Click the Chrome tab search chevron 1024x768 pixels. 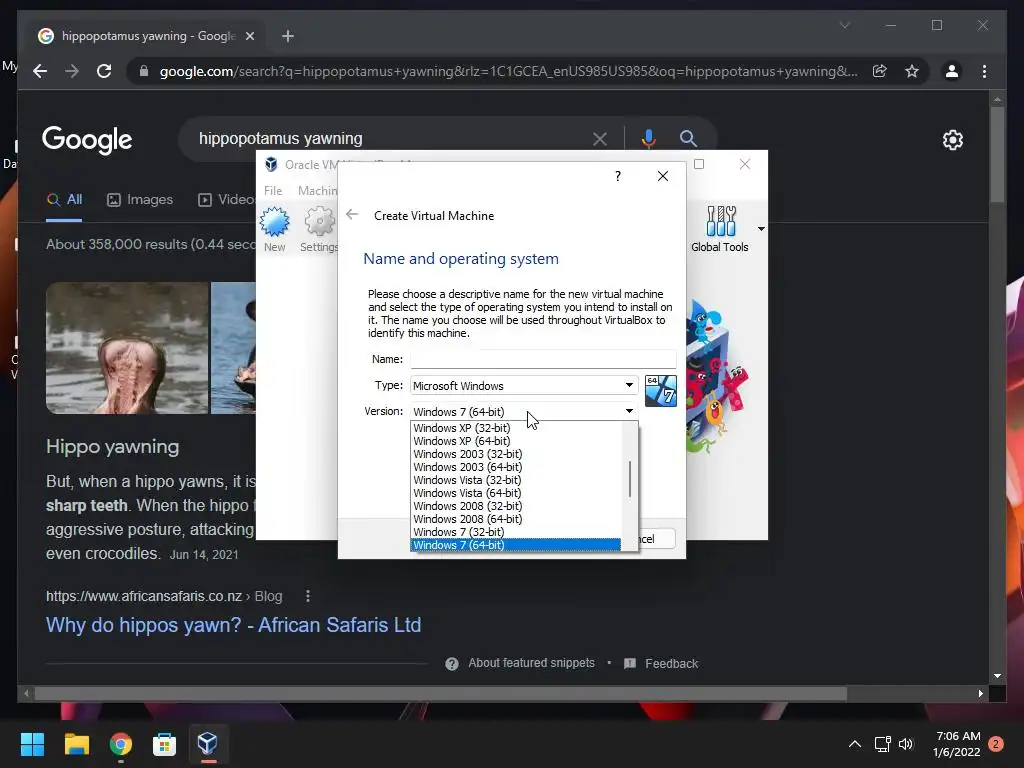coord(844,25)
